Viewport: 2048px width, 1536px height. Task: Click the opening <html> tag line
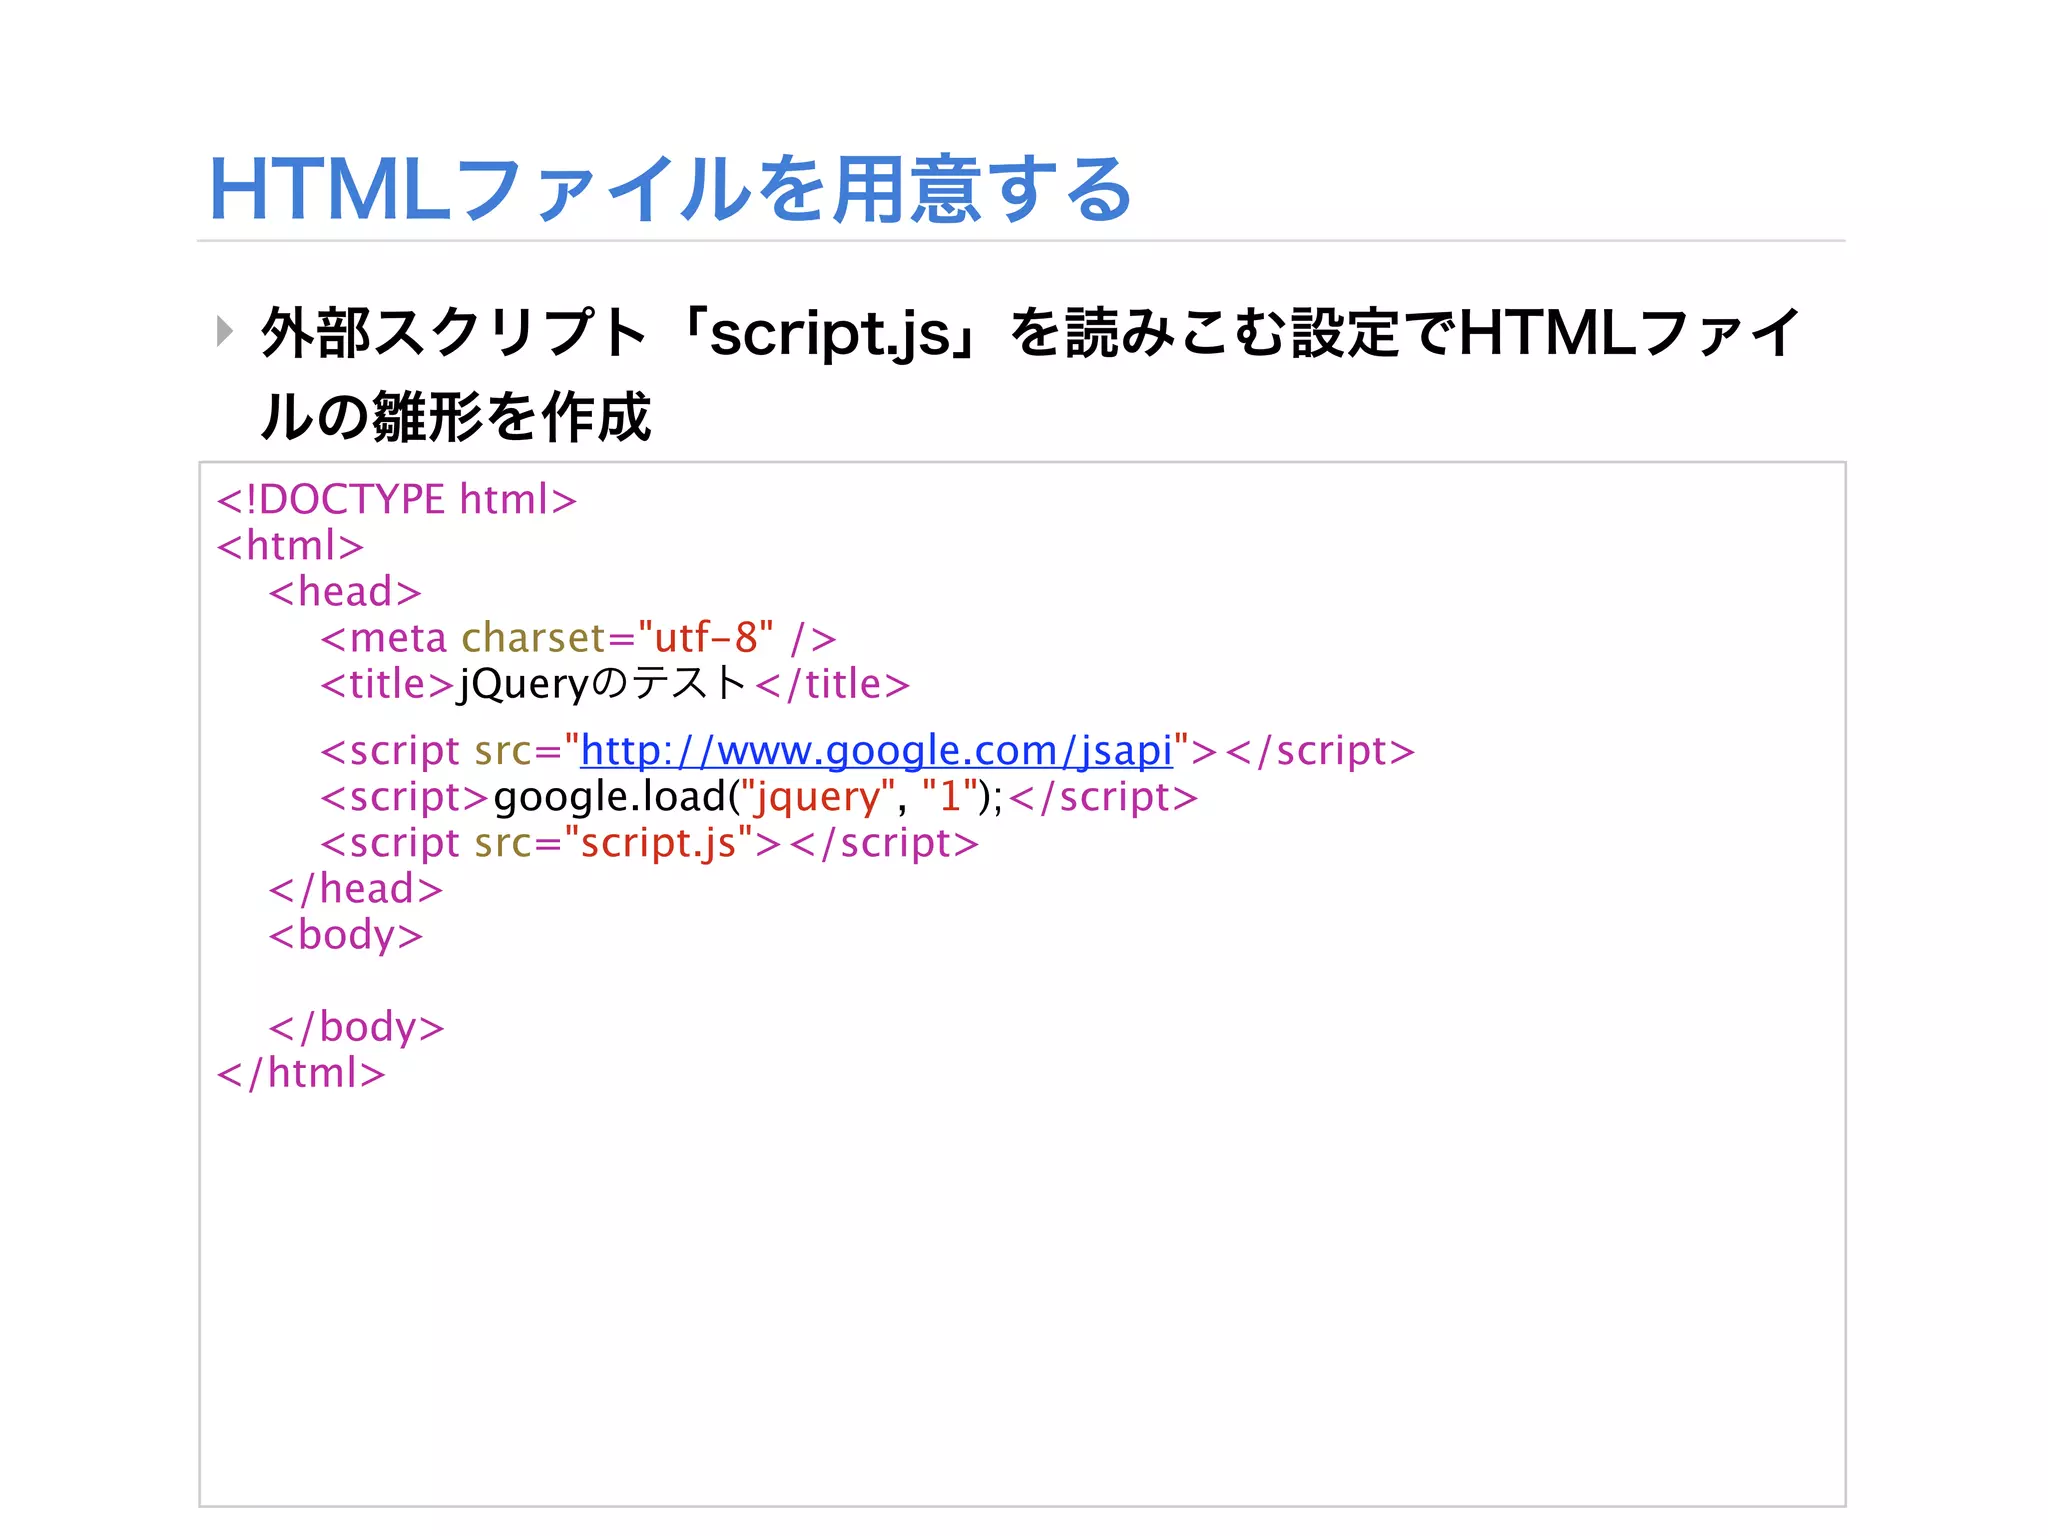point(290,546)
